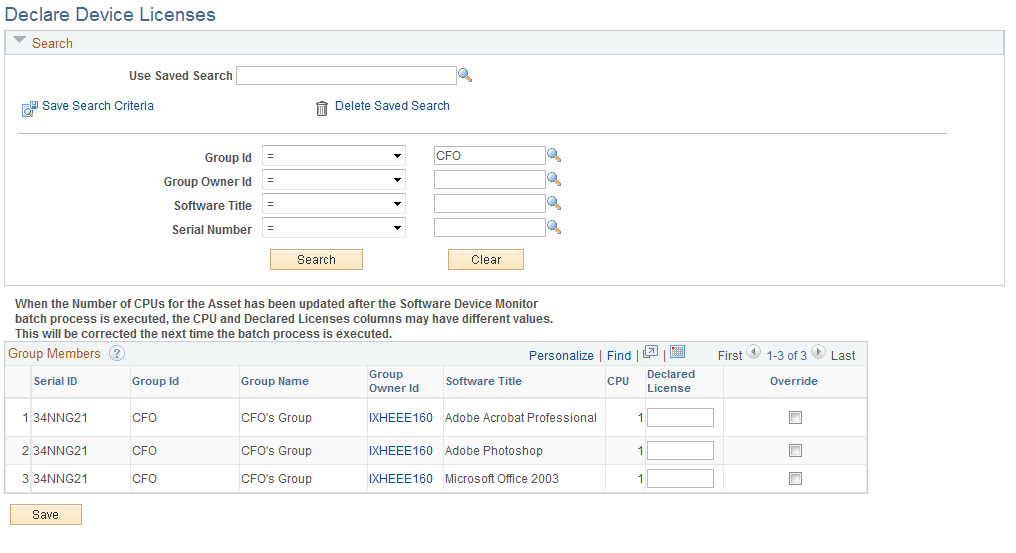Click Declared License field for Adobe Acrobat Professional
The image size is (1016, 553).
pos(680,418)
